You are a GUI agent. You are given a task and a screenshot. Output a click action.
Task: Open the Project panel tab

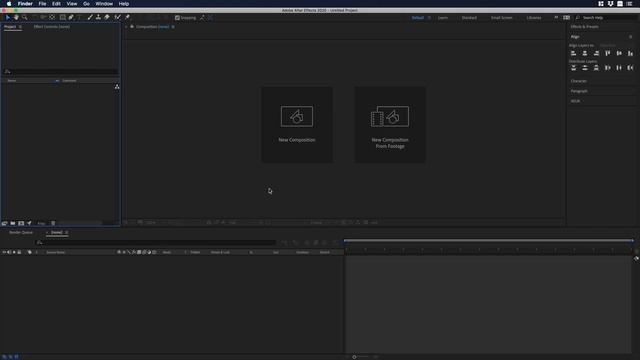tap(10, 27)
